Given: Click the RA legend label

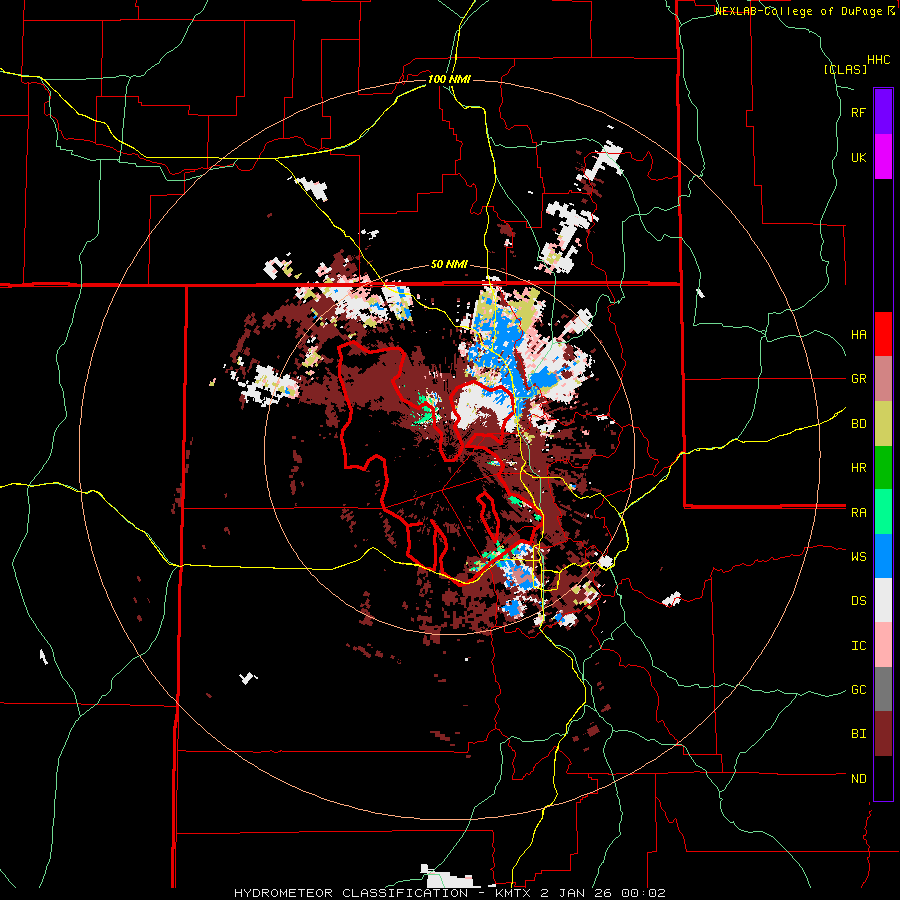Looking at the screenshot, I should click(x=859, y=513).
